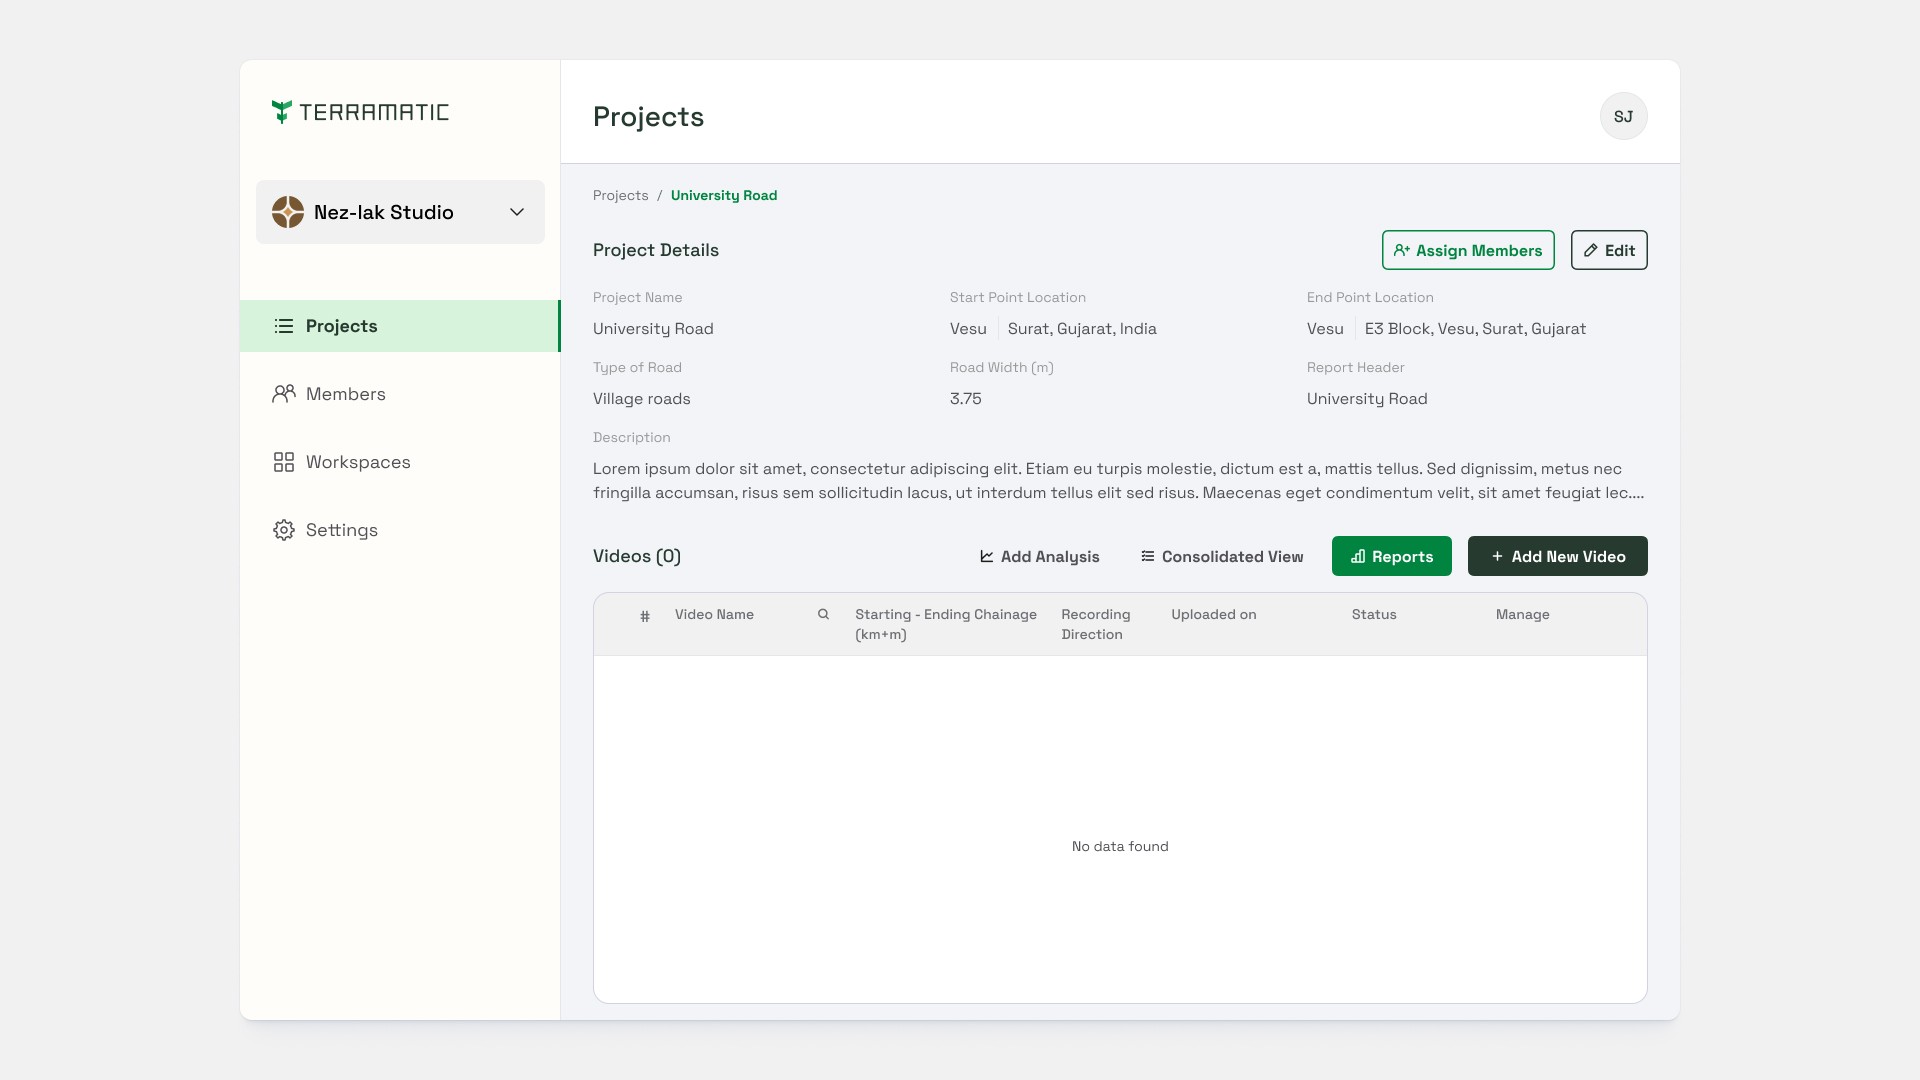The height and width of the screenshot is (1080, 1920).
Task: Click the Nez-lak Studio workspace avatar icon
Action: pyautogui.click(x=288, y=212)
